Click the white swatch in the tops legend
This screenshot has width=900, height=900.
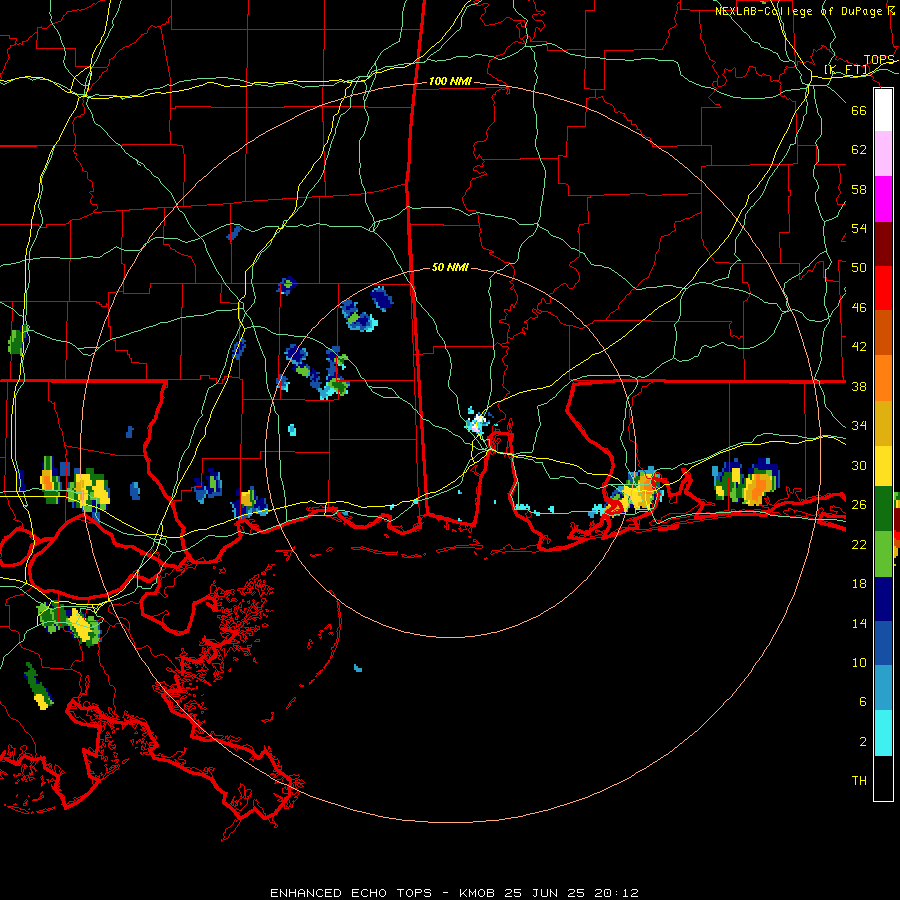[x=883, y=110]
